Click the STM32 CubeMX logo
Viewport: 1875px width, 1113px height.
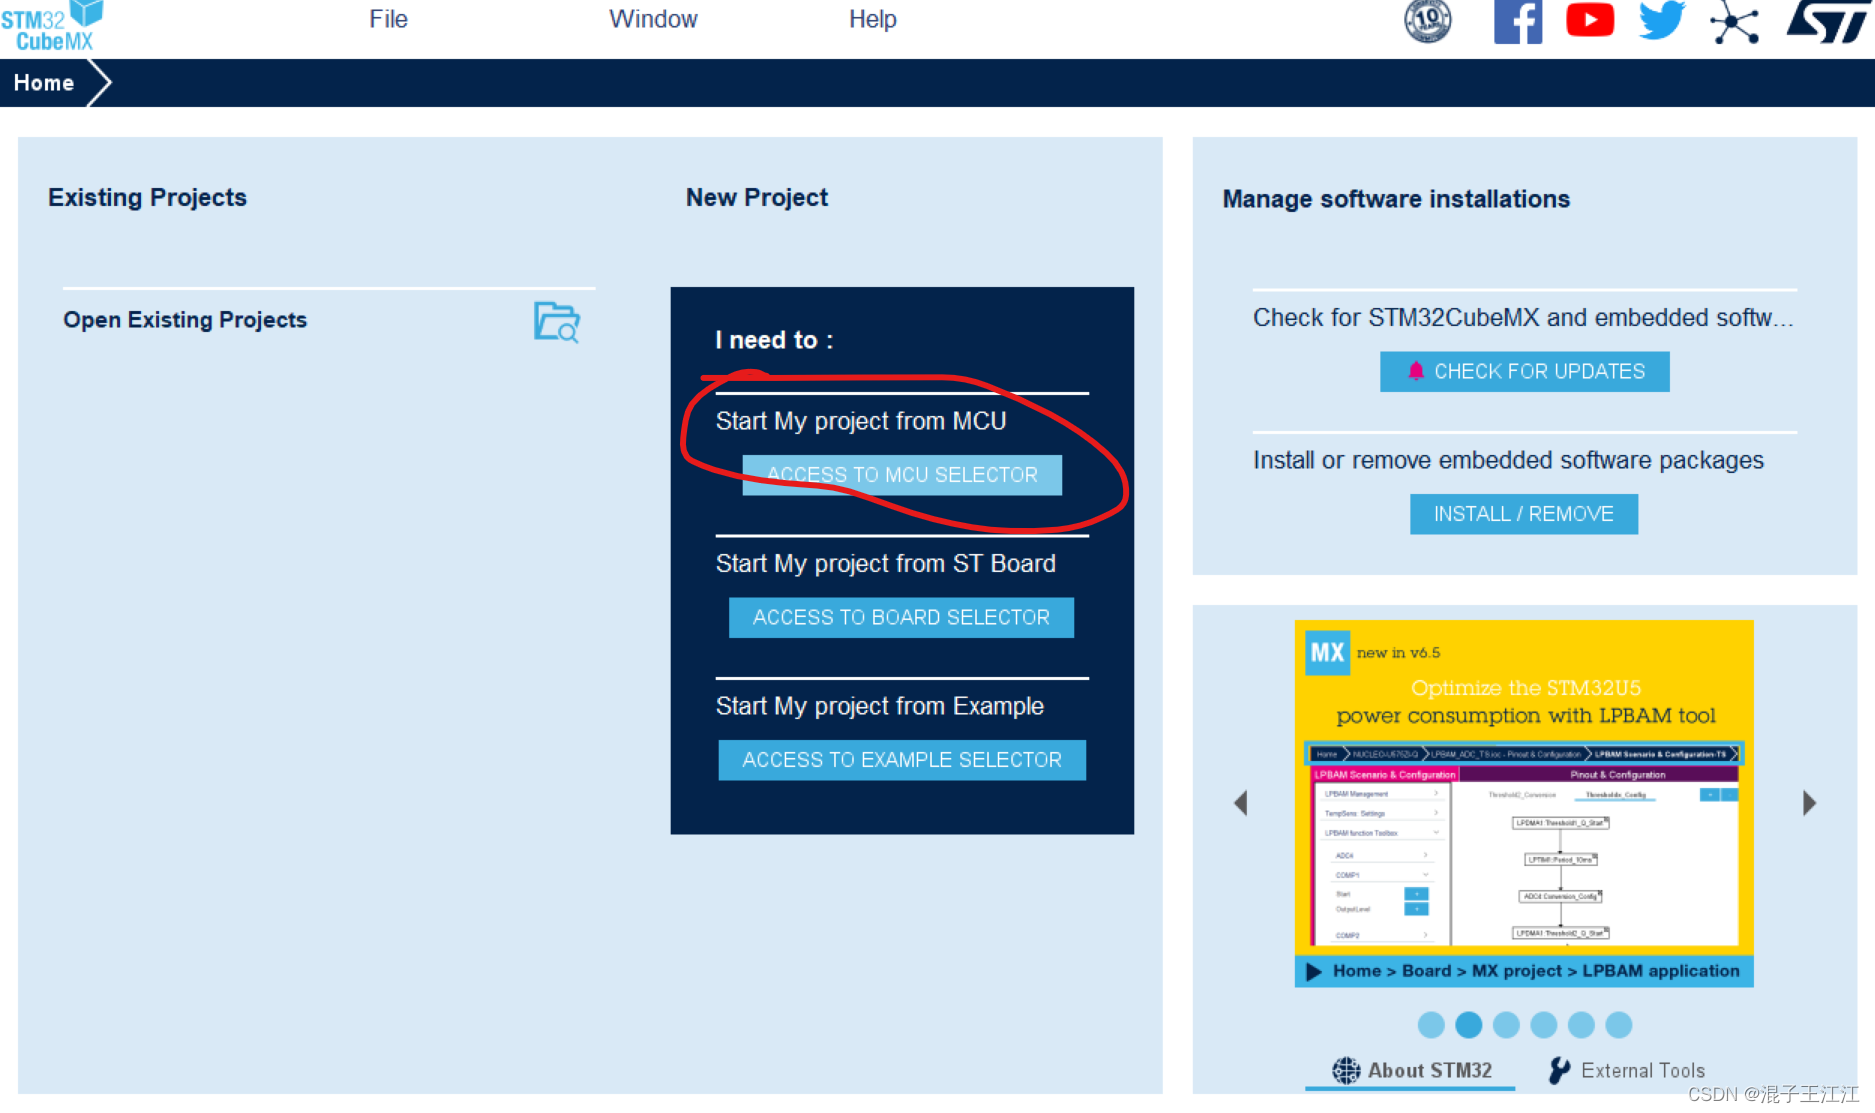click(52, 27)
